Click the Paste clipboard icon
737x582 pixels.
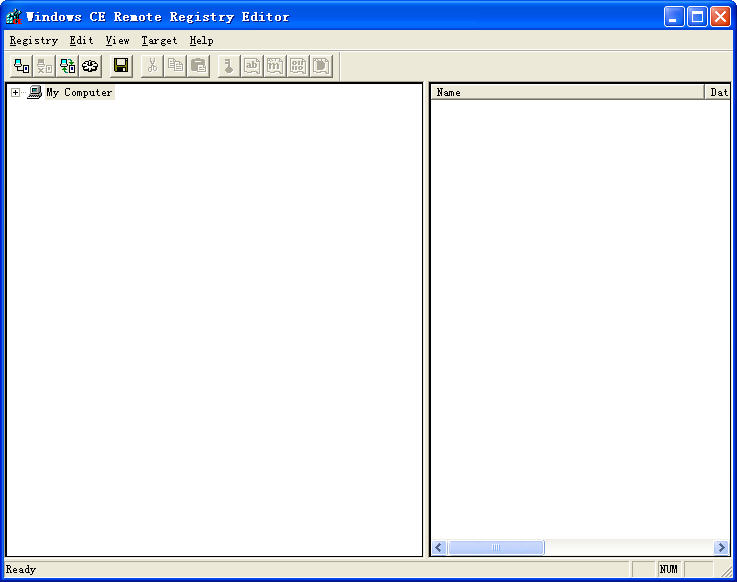pos(198,66)
